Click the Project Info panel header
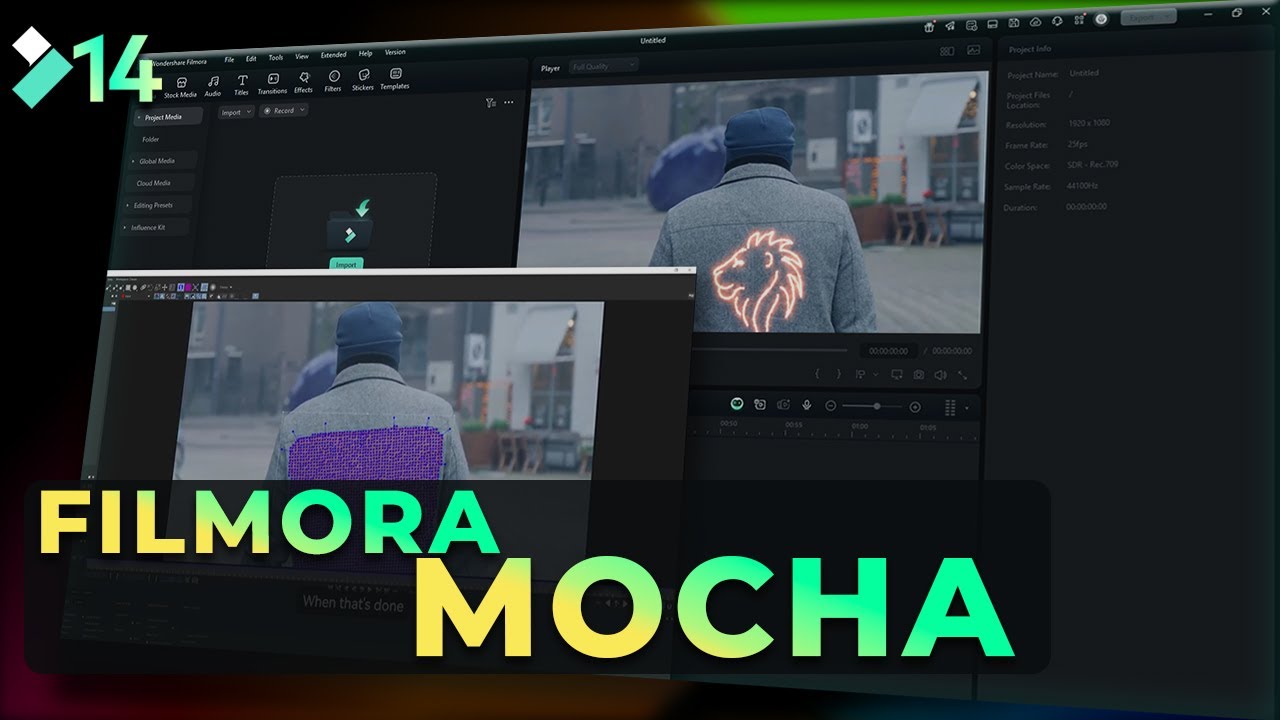The image size is (1280, 720). (x=1029, y=49)
